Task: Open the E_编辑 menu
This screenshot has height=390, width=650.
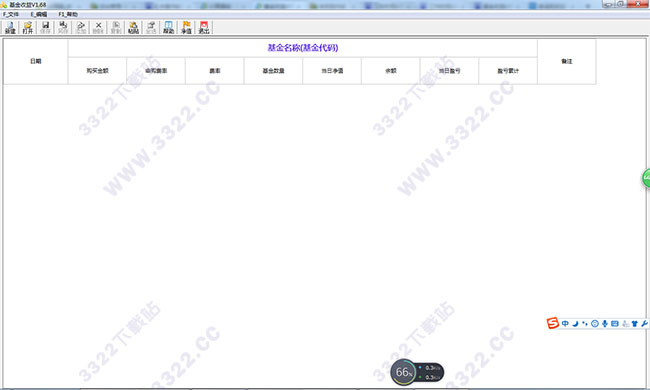Action: coord(39,15)
